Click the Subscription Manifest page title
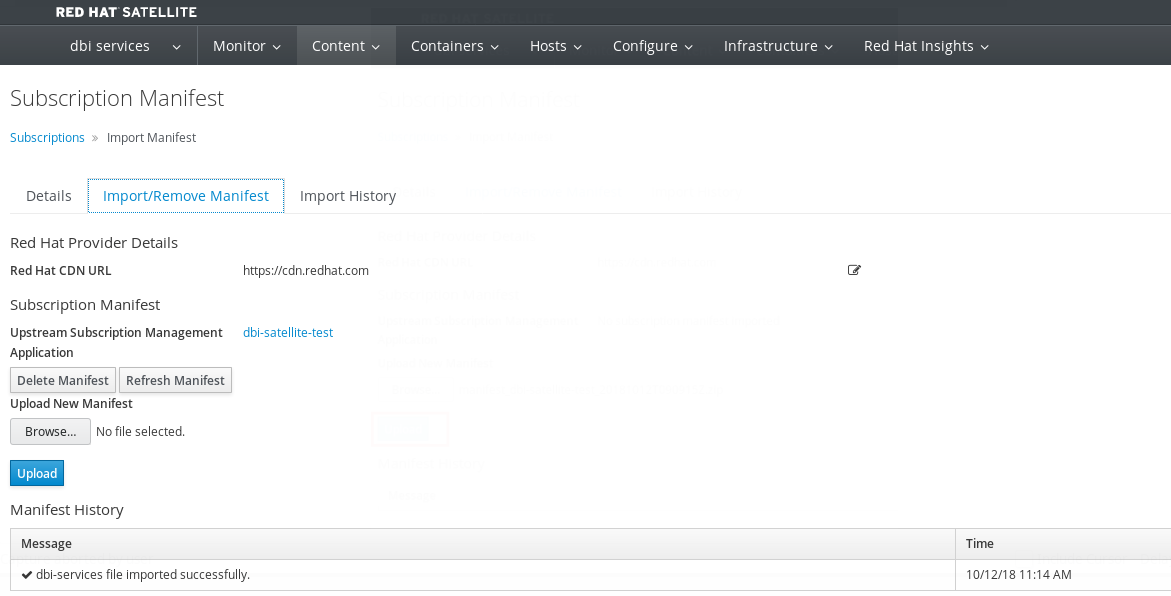Image resolution: width=1171 pixels, height=596 pixels. pyautogui.click(x=117, y=99)
